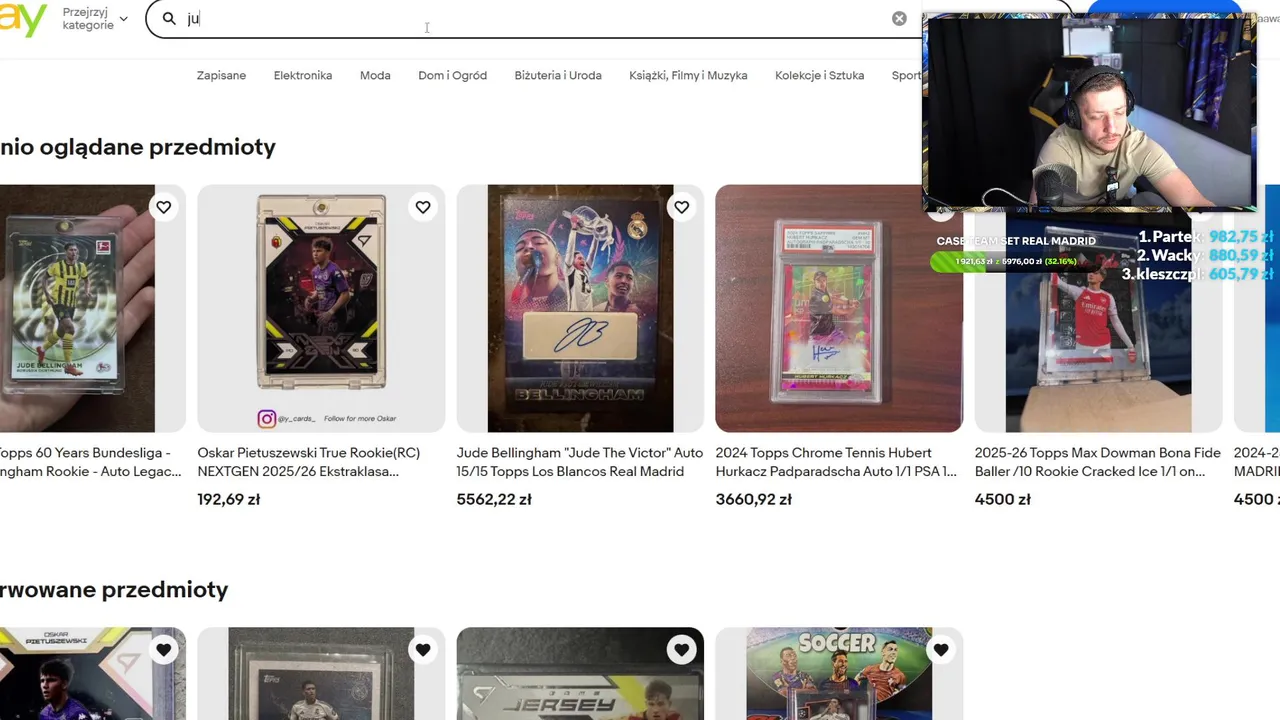
Task: Open the Bellingham autograph card thumbnail
Action: click(580, 308)
